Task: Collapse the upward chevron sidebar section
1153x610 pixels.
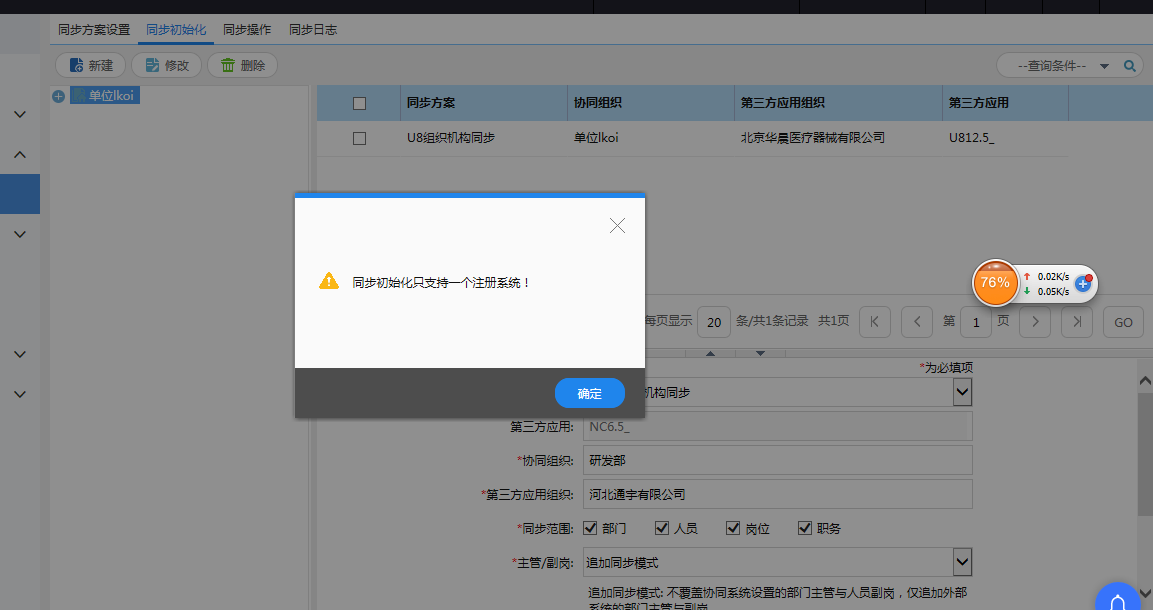Action: 20,154
